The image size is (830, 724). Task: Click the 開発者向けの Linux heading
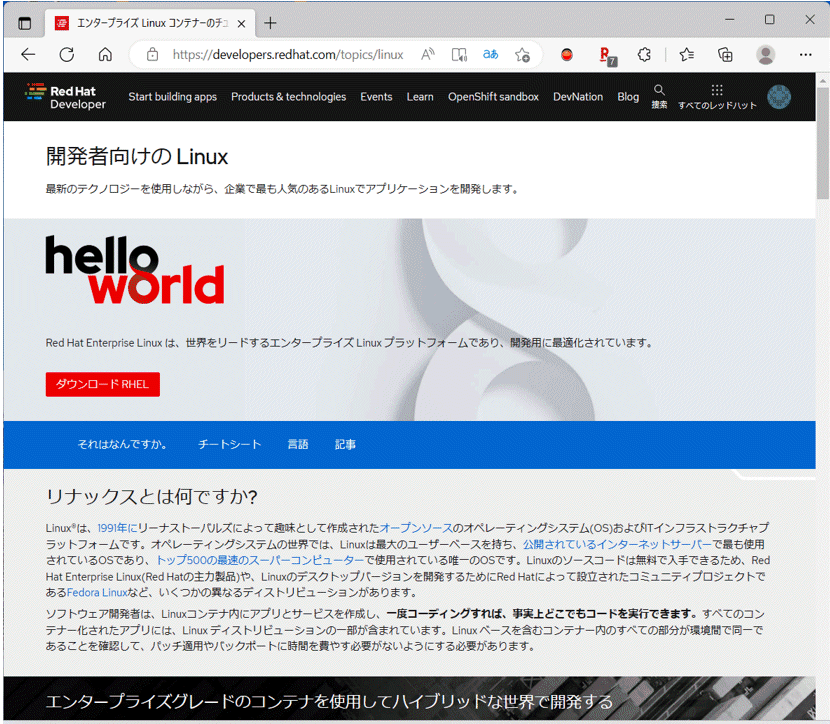click(x=137, y=157)
